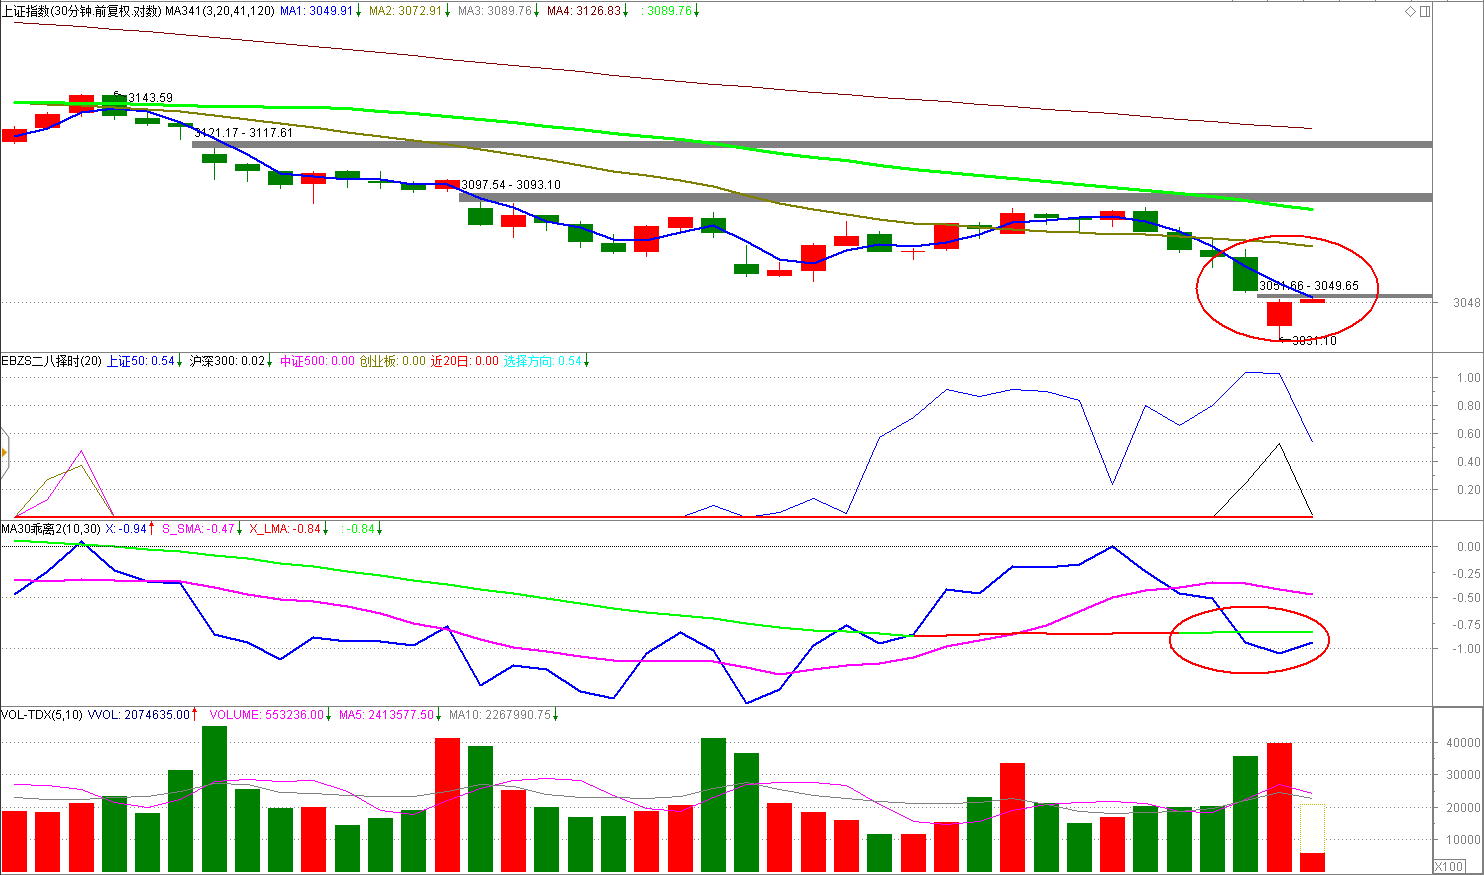Click the 3051.66 - 3049.65 gap label
The image size is (1484, 875).
pos(1309,286)
